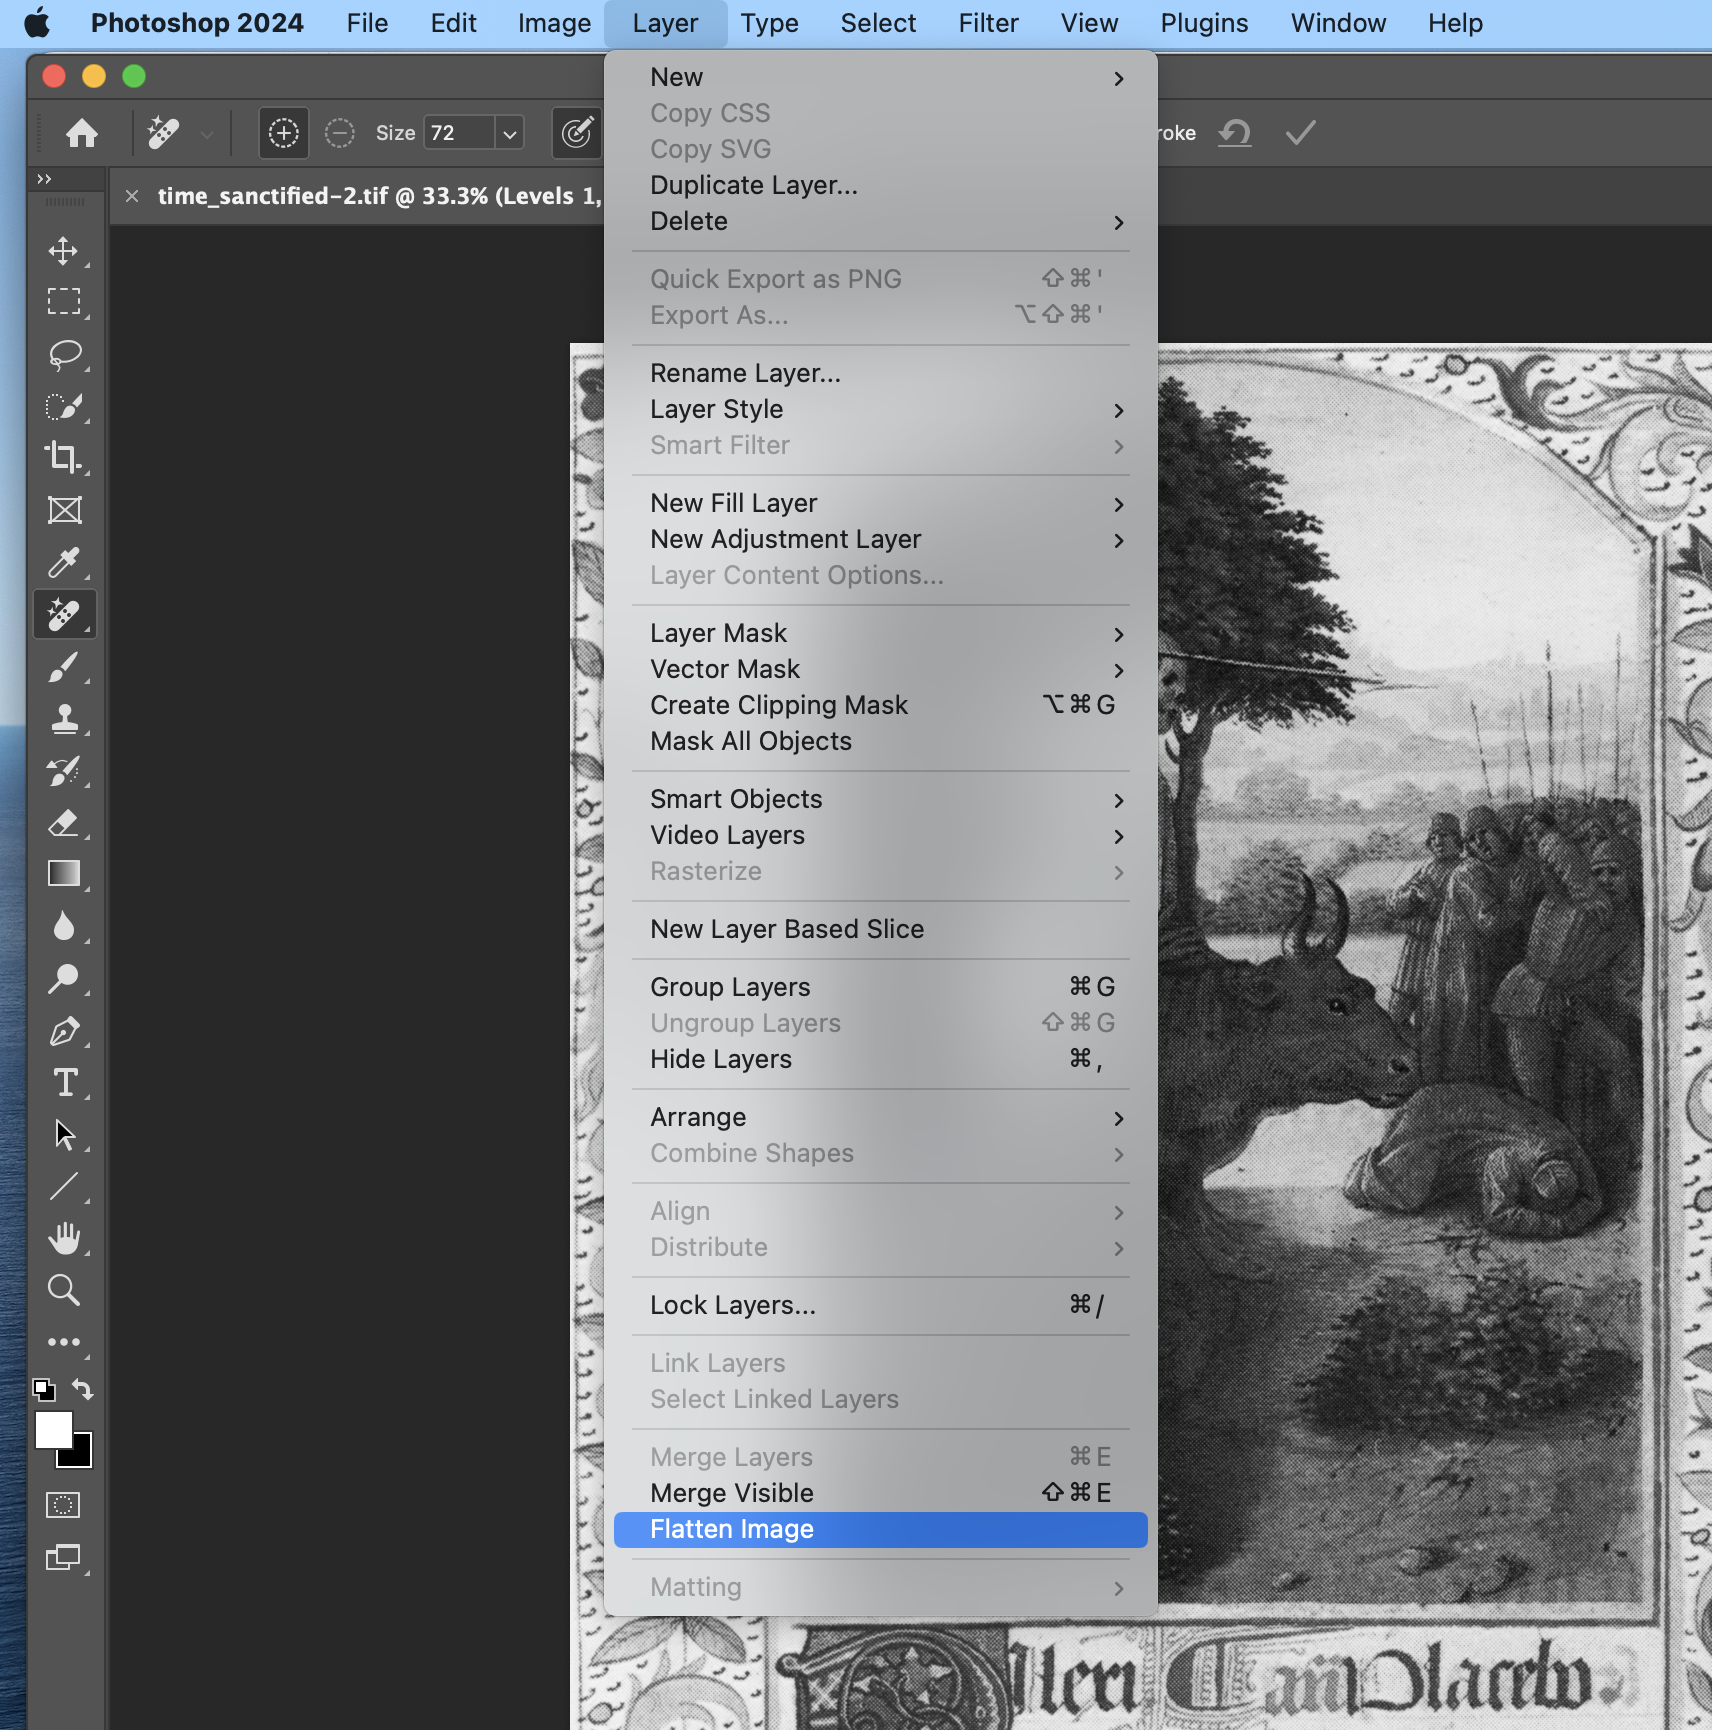
Task: Toggle pressure for size button
Action: (x=577, y=133)
